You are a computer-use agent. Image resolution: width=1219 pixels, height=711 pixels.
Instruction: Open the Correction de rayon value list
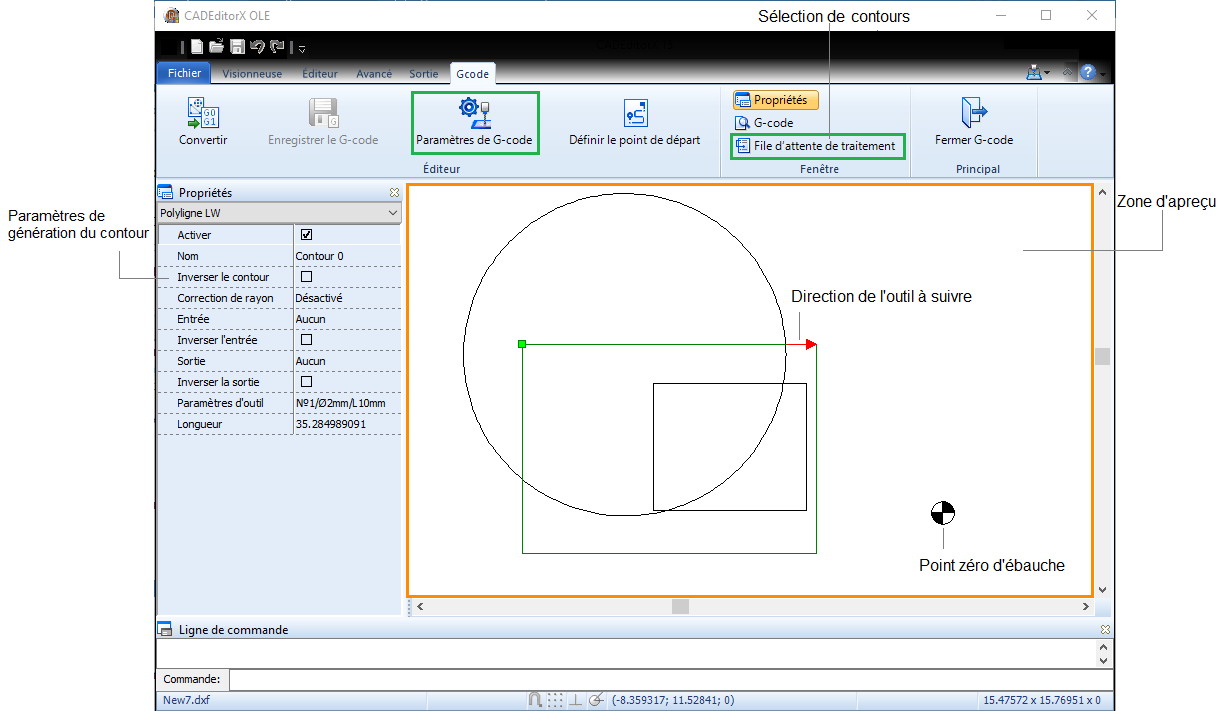pyautogui.click(x=346, y=298)
